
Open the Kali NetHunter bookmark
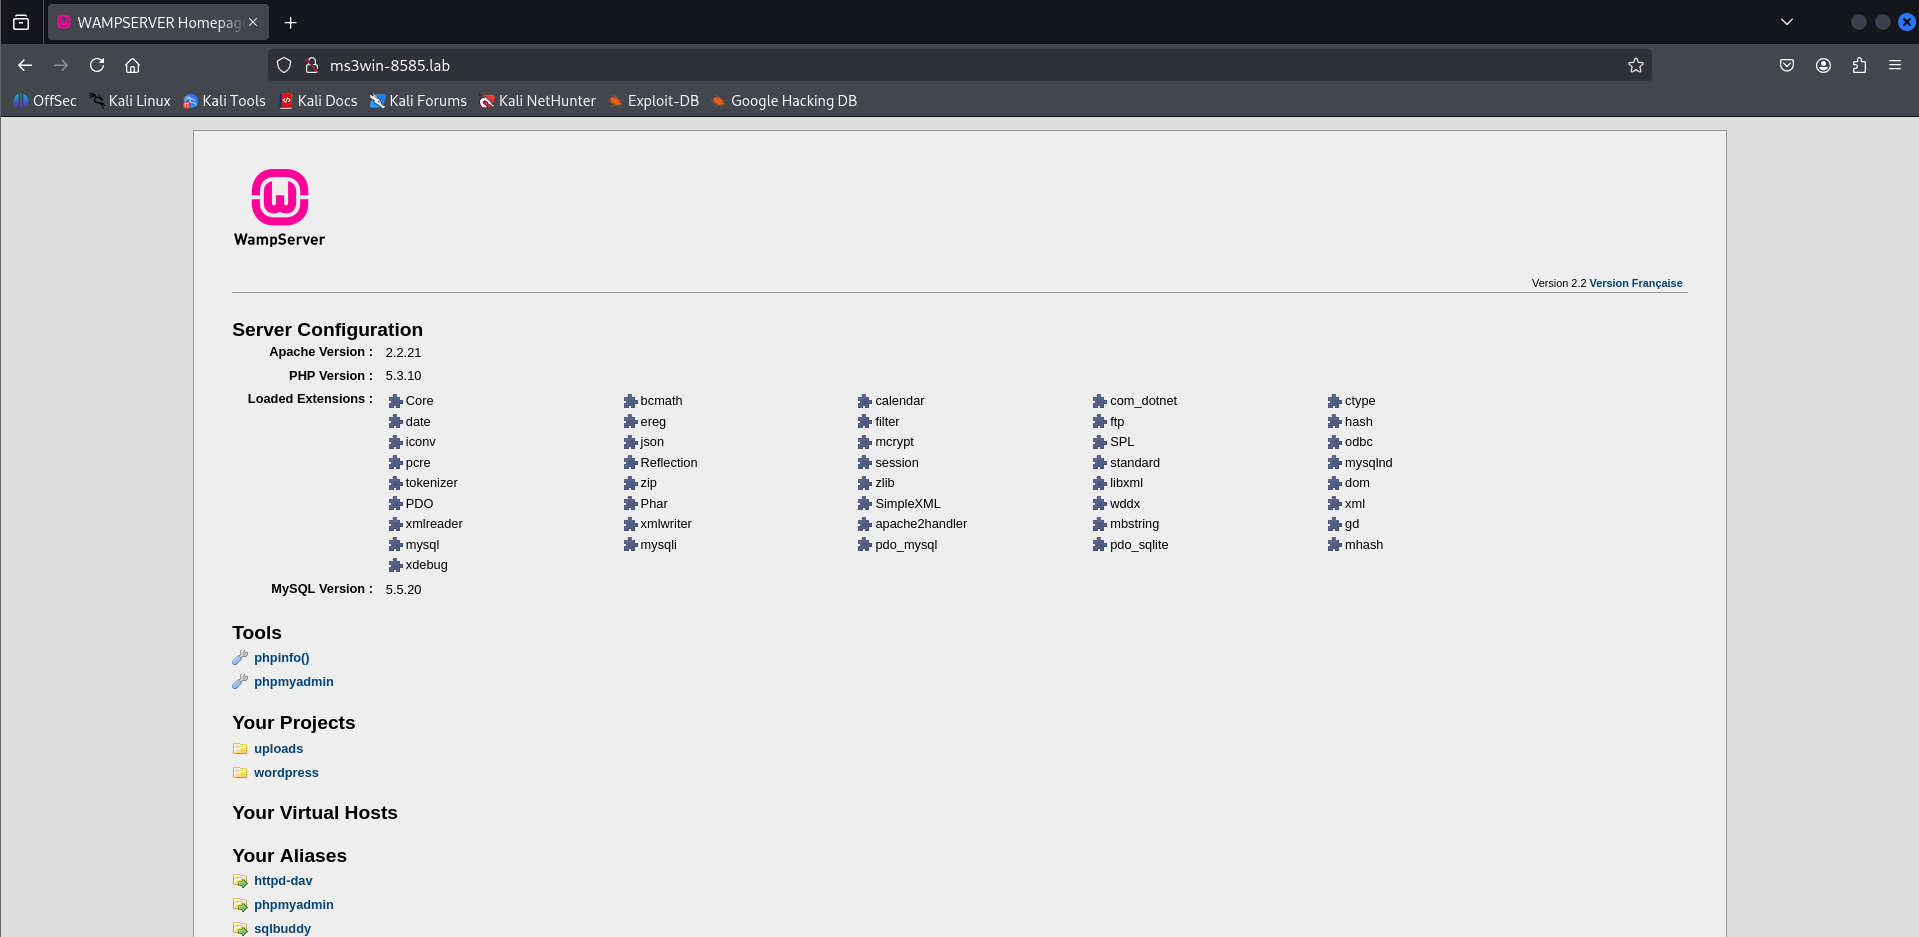click(x=538, y=101)
